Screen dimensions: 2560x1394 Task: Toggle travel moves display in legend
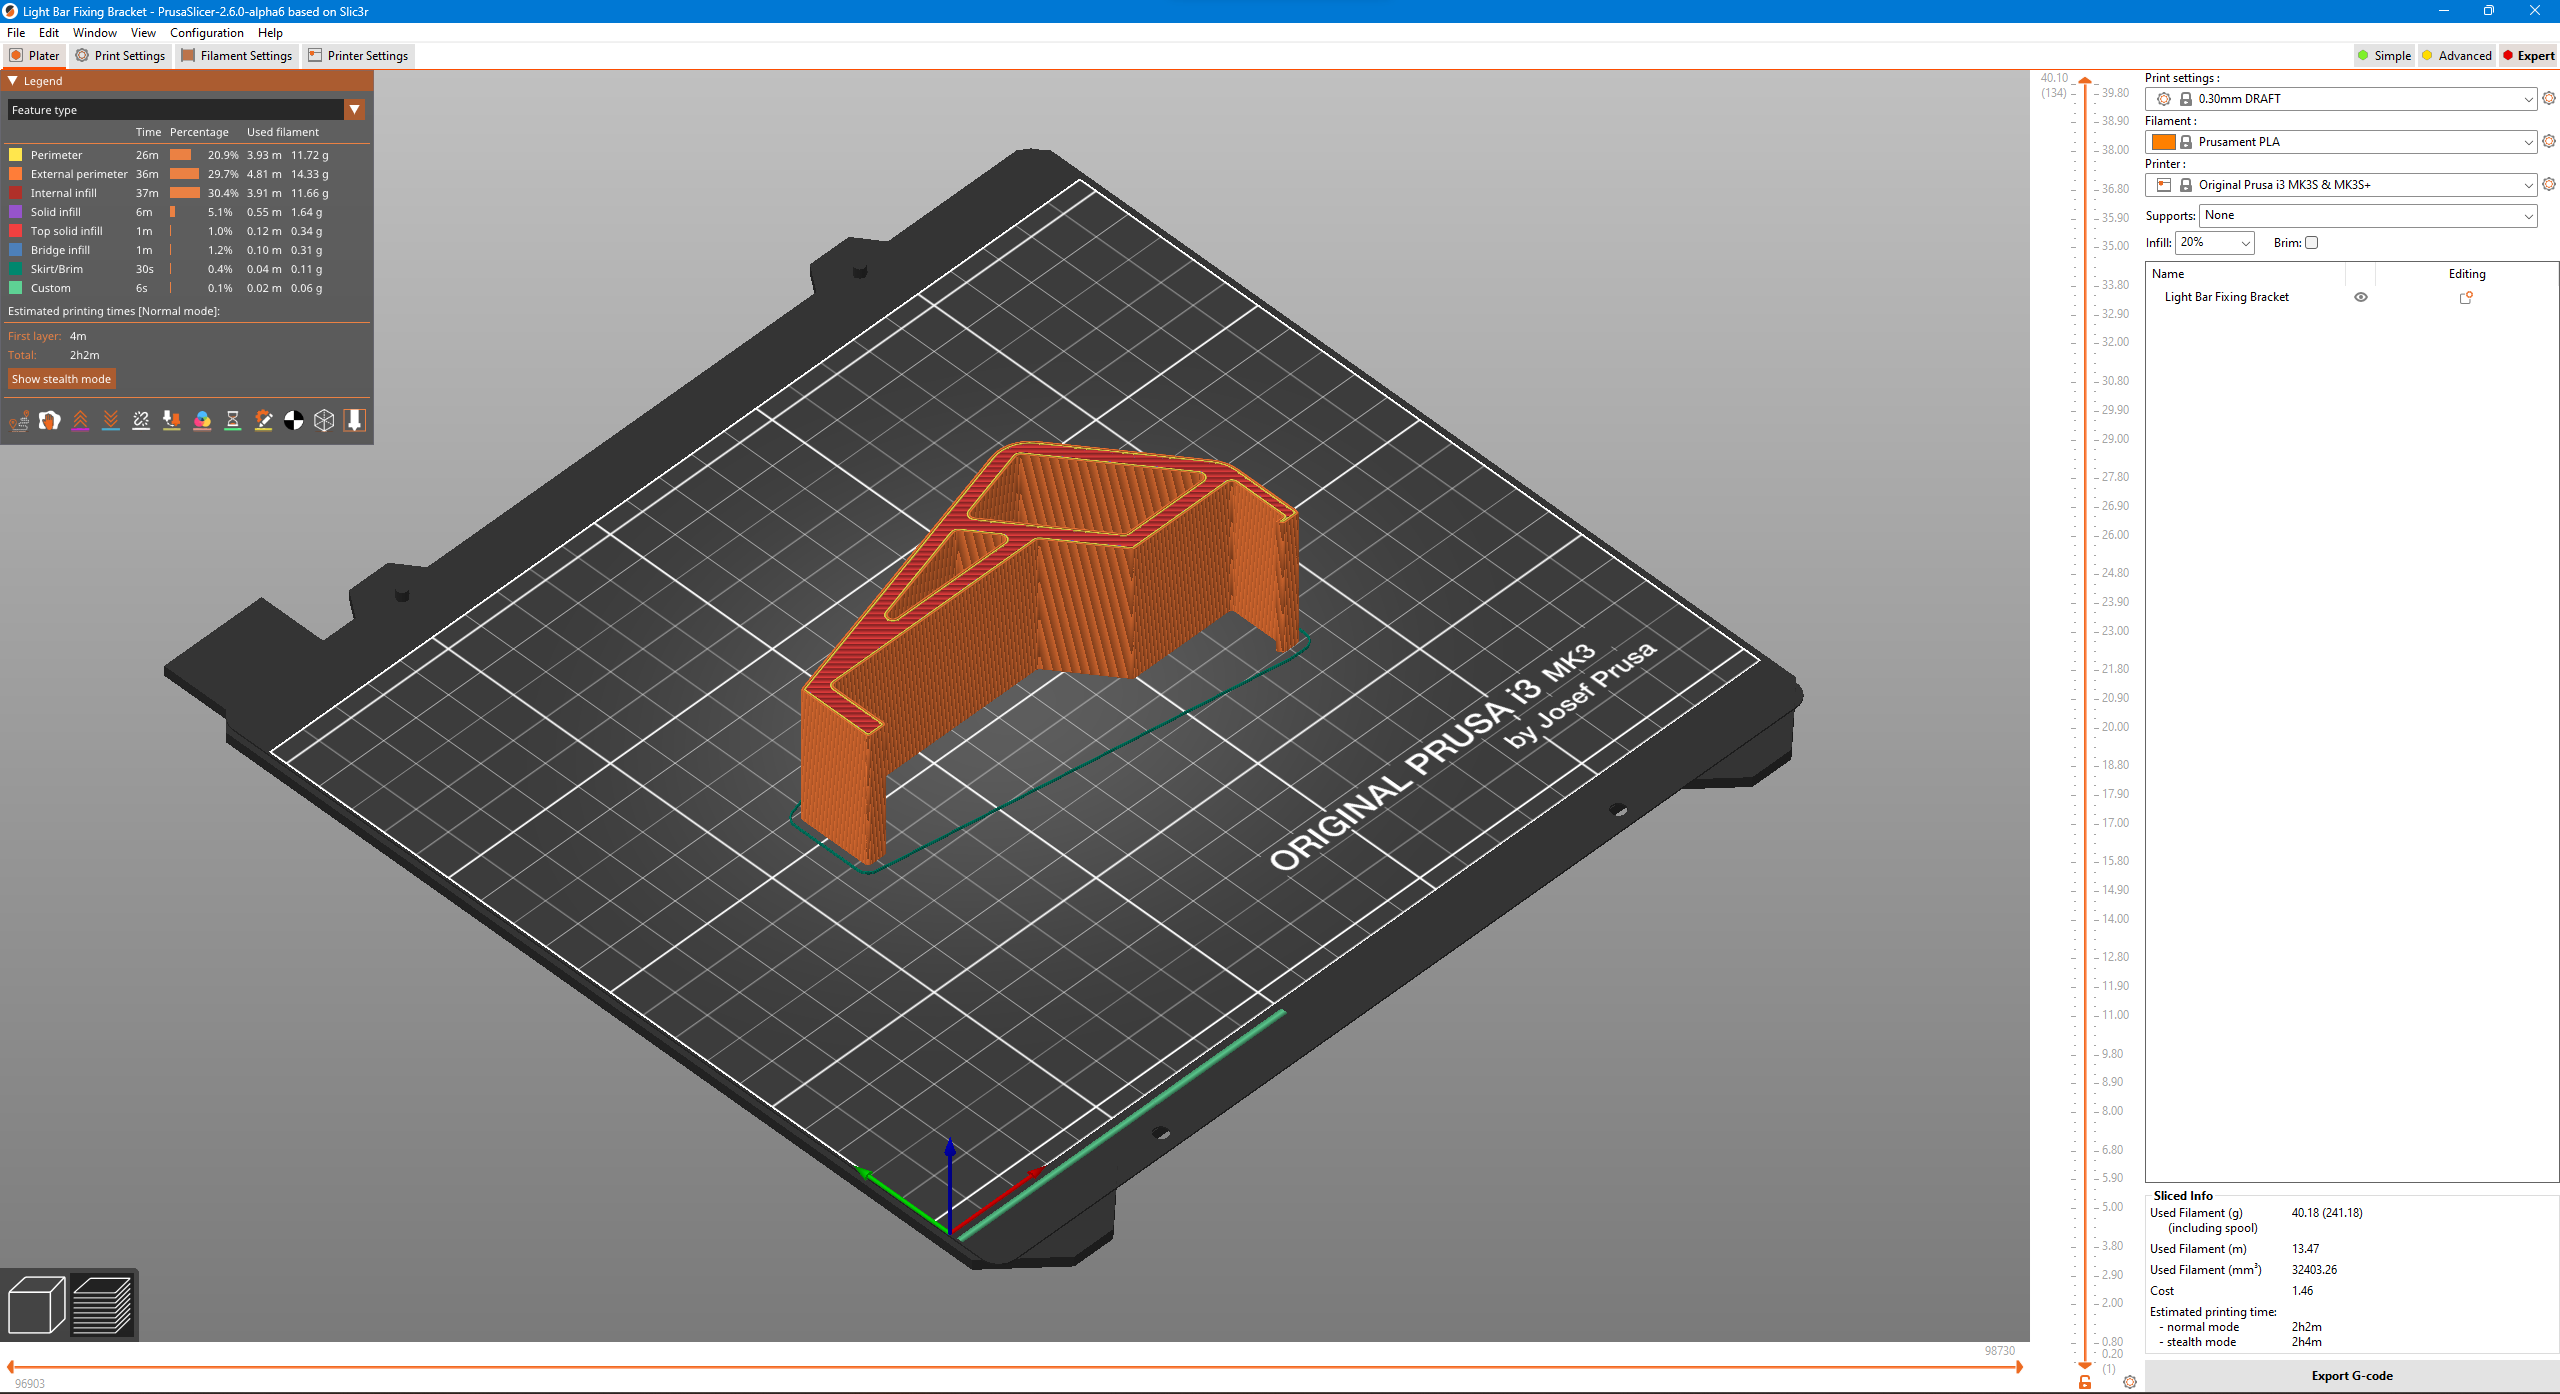tap(20, 420)
